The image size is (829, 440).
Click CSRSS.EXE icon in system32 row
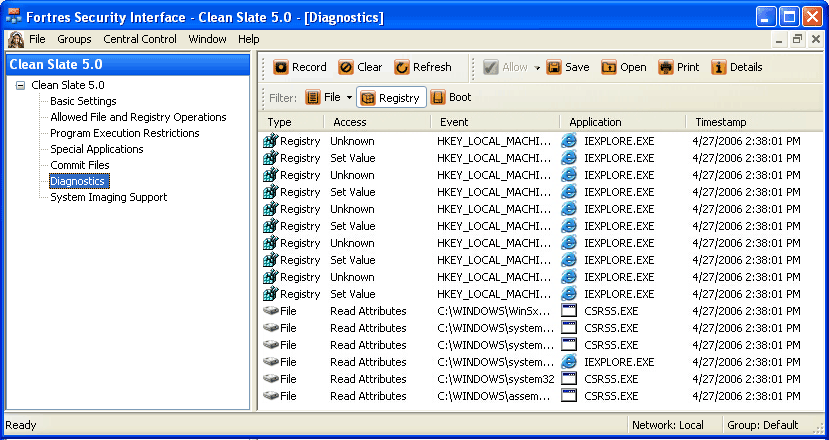(x=569, y=379)
